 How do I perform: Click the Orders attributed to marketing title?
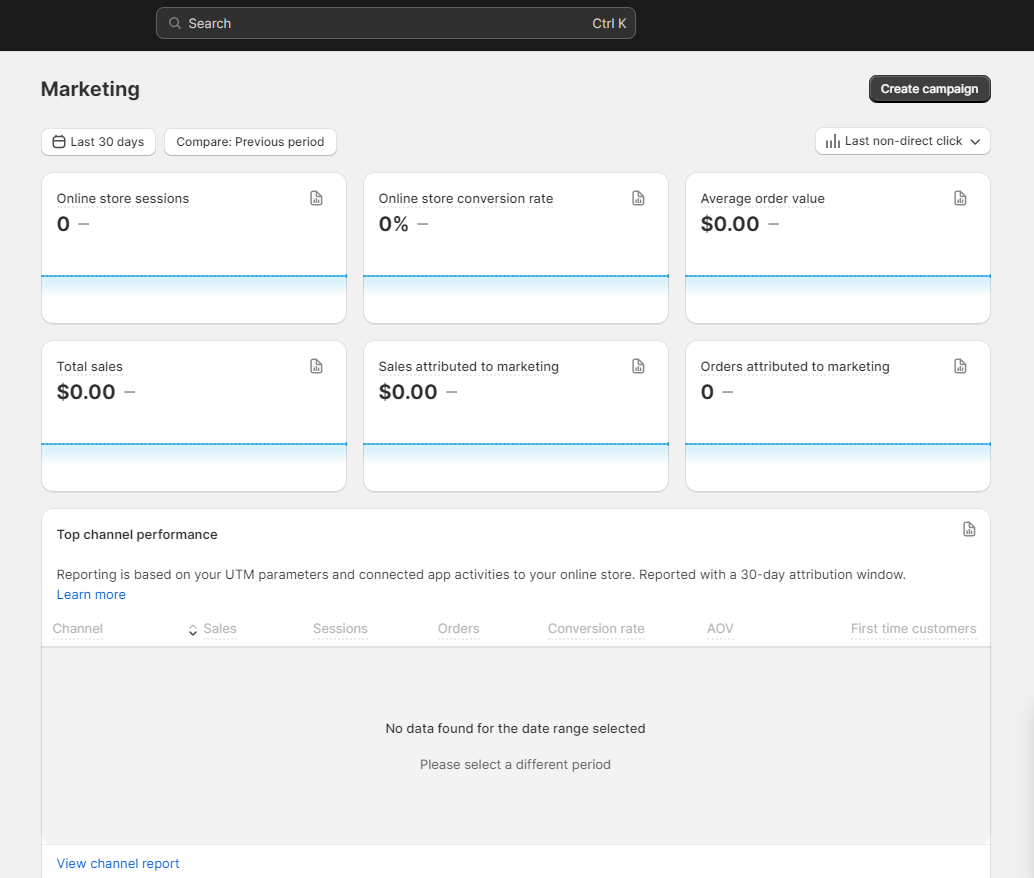pos(795,367)
